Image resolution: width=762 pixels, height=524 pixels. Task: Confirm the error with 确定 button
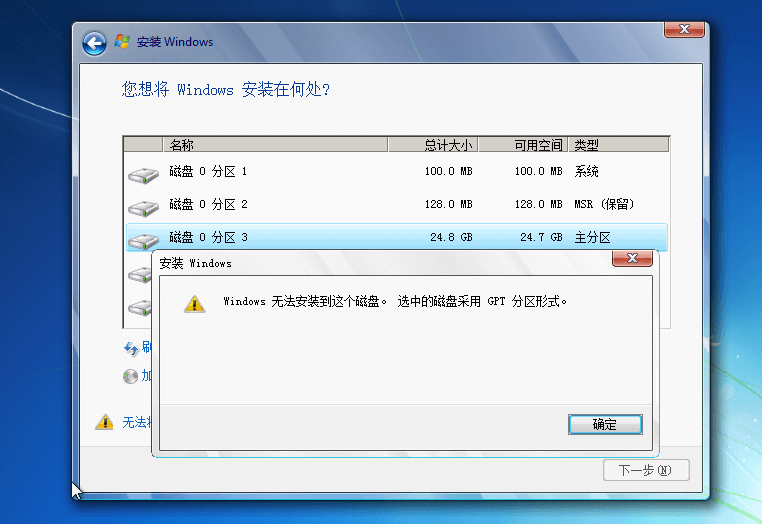(605, 424)
